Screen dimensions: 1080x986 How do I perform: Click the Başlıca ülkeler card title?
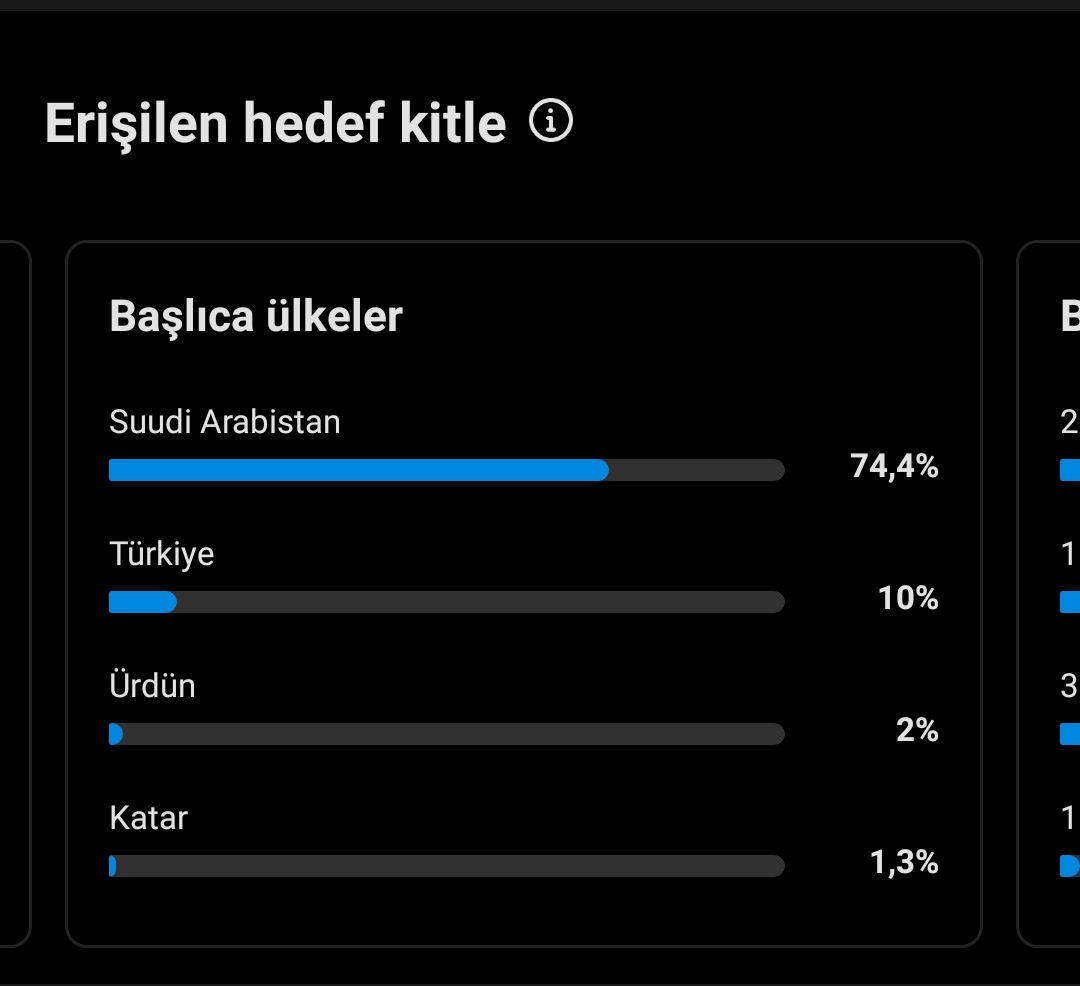pos(256,317)
